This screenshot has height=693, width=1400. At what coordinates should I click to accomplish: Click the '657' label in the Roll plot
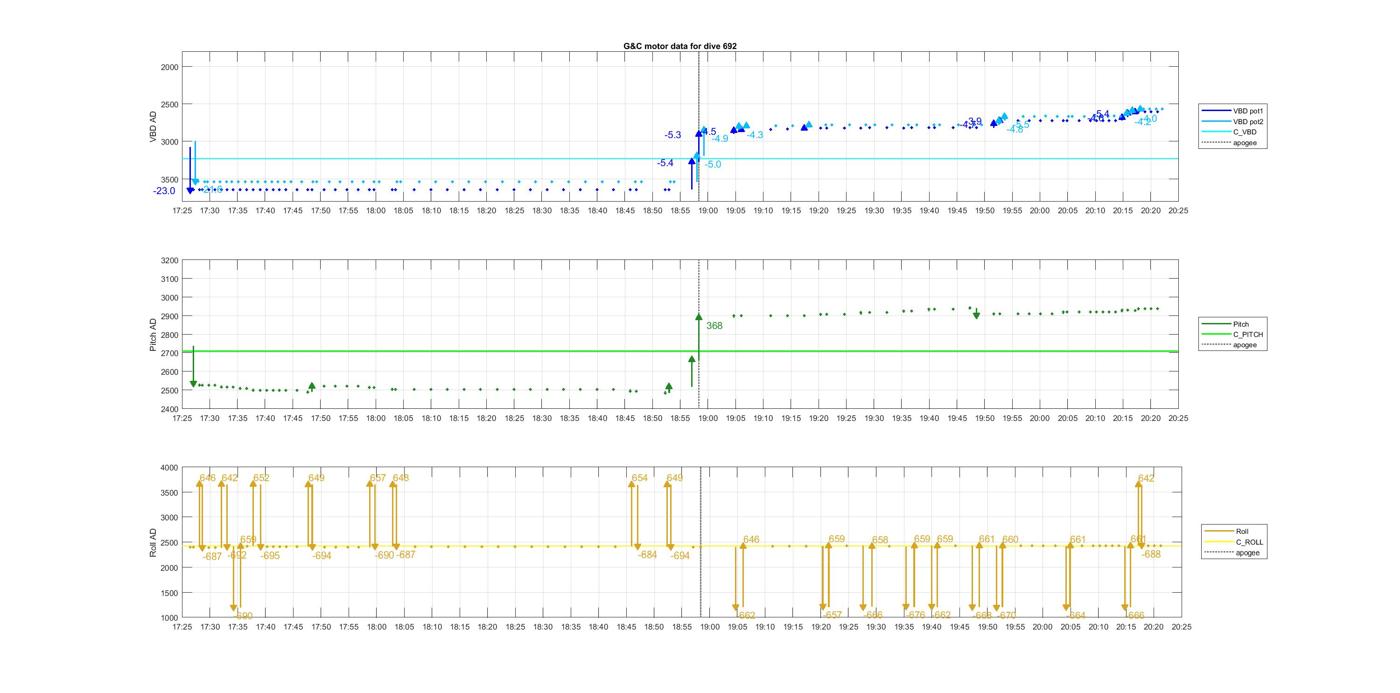coord(378,478)
